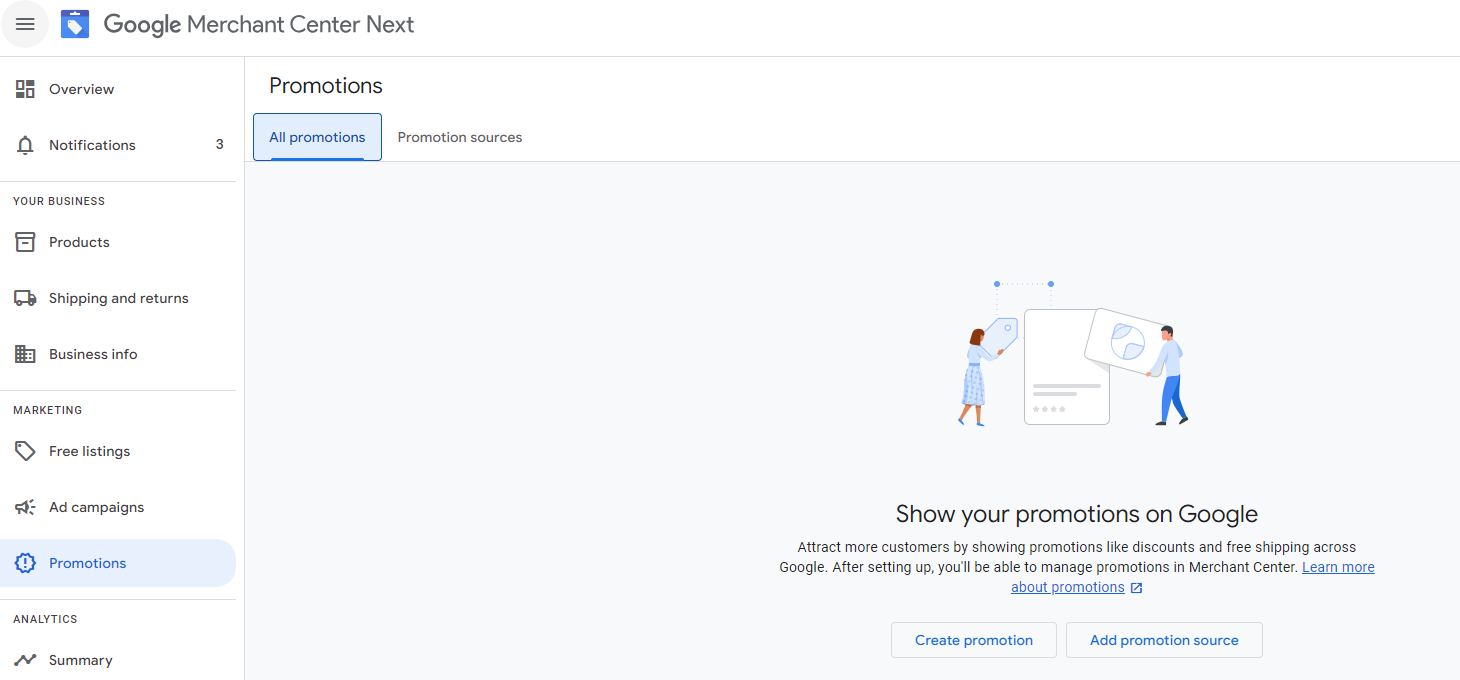Click the Create promotion button

(x=973, y=639)
